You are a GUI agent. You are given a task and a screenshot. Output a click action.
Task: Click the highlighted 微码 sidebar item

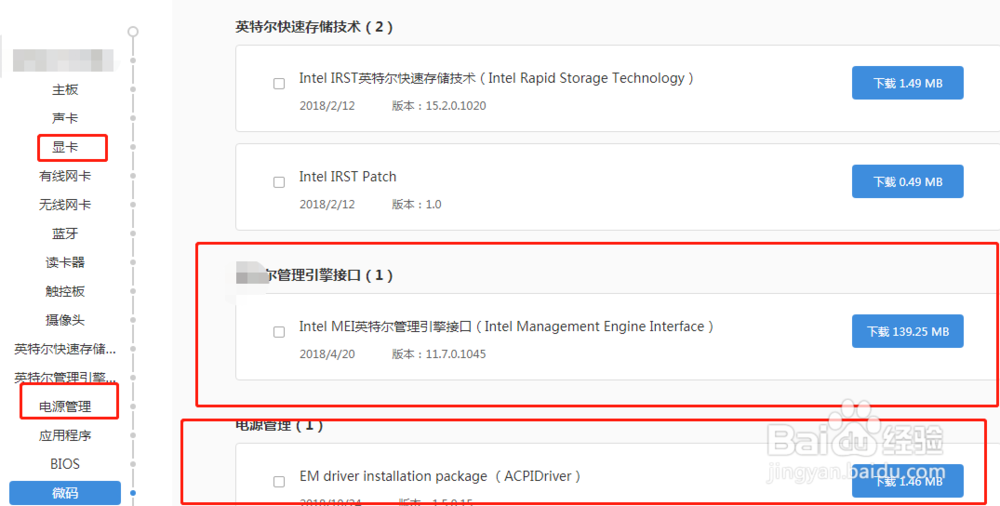(65, 493)
